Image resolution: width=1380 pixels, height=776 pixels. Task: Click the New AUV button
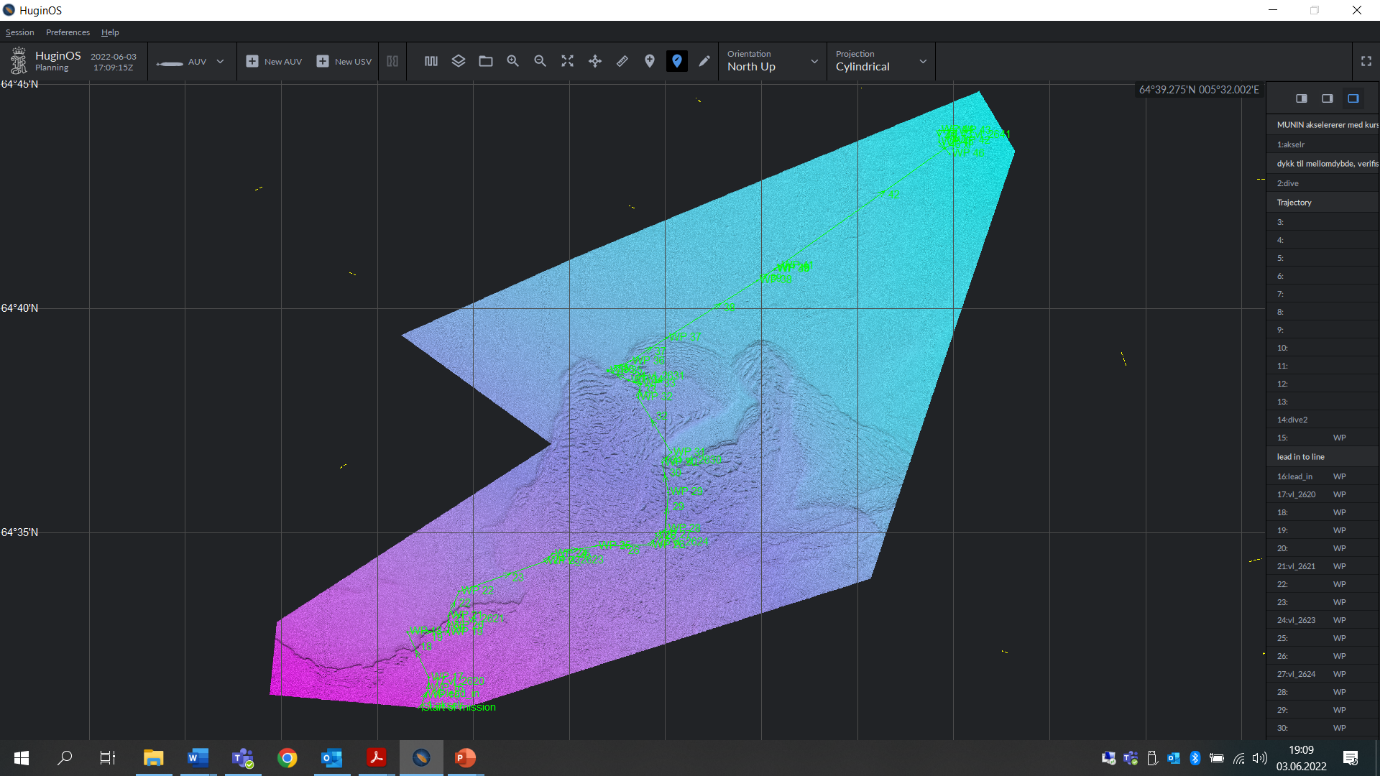[x=272, y=61]
